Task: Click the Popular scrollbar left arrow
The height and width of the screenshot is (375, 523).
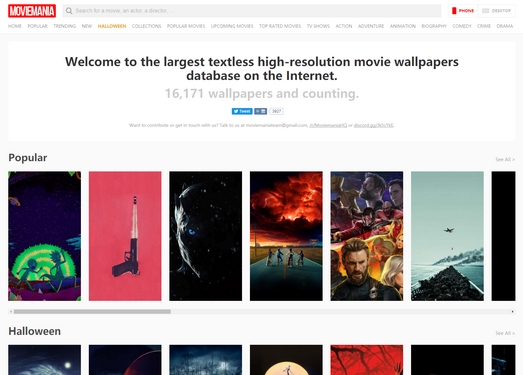Action: 11,312
